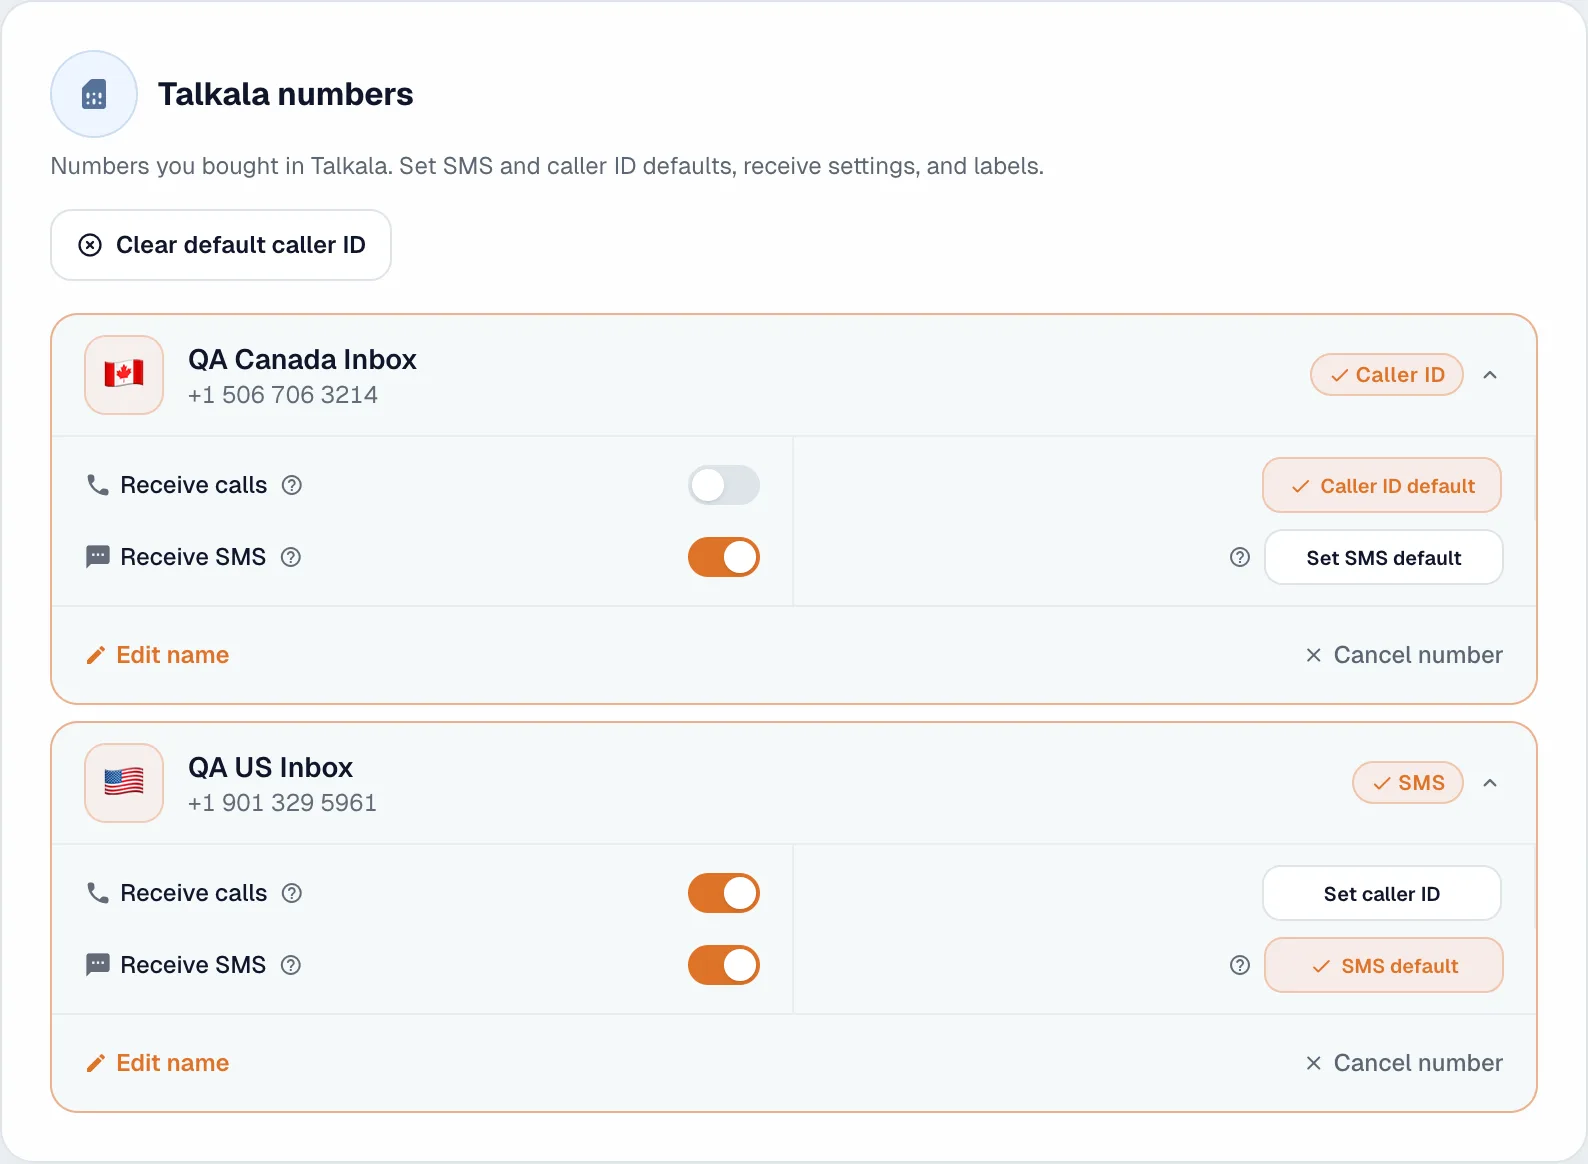
Task: Click the phone number +1 506 706 3214
Action: (x=283, y=395)
